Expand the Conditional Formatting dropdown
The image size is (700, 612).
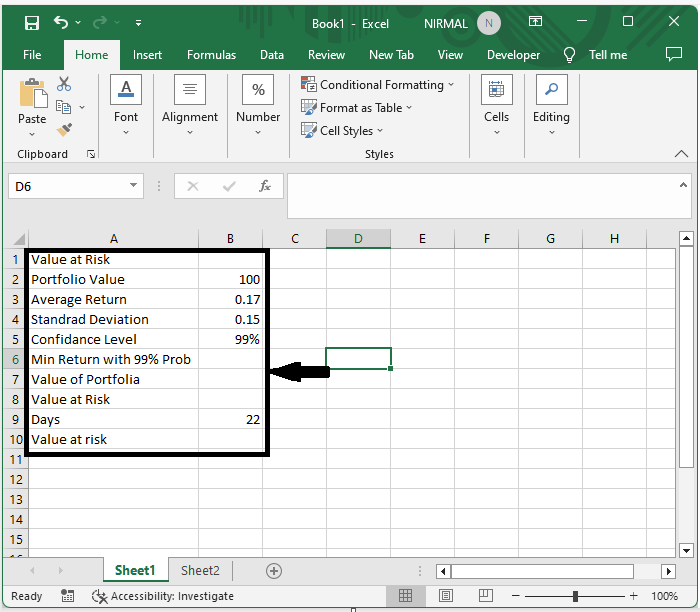[x=378, y=85]
